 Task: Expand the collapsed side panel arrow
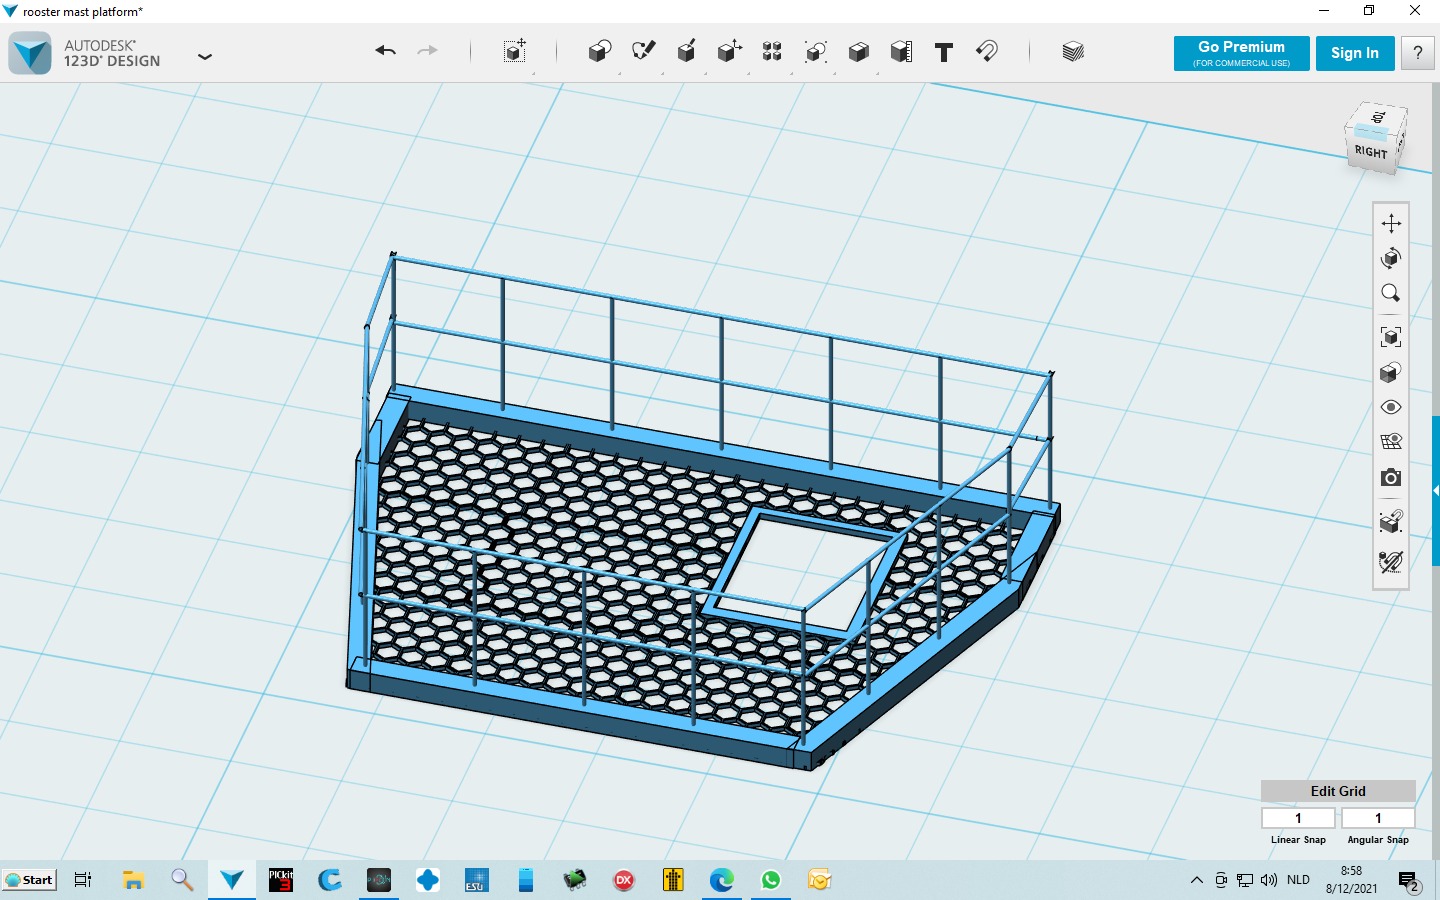click(x=1436, y=491)
